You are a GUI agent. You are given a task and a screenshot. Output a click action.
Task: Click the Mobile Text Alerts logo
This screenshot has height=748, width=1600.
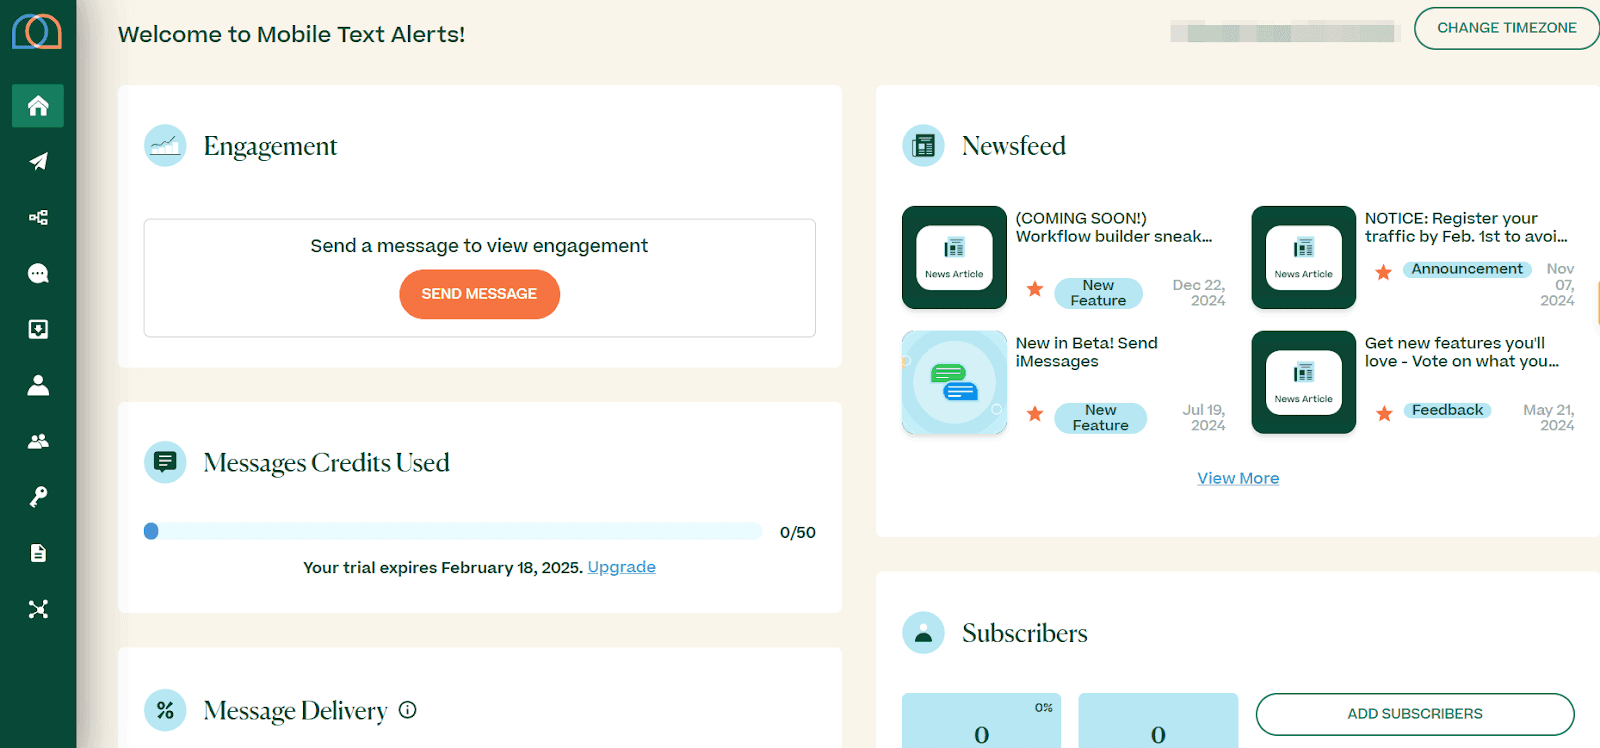(37, 32)
